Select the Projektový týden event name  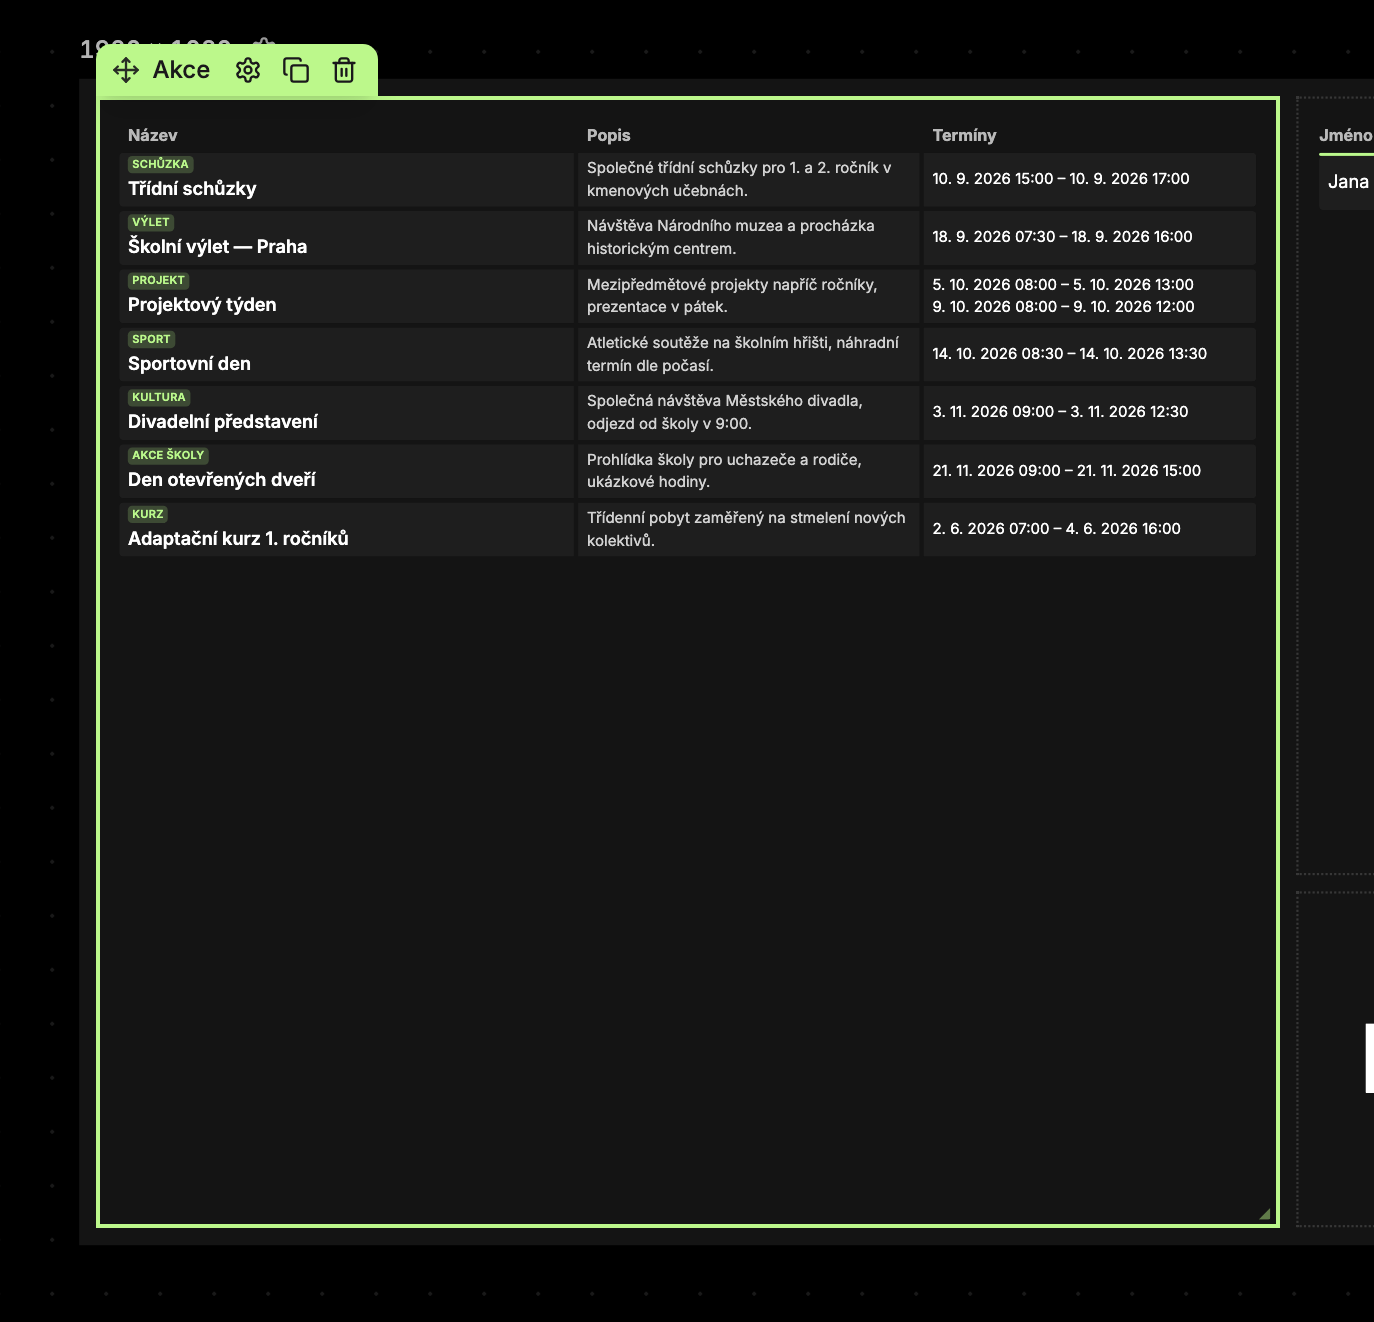[x=202, y=305]
